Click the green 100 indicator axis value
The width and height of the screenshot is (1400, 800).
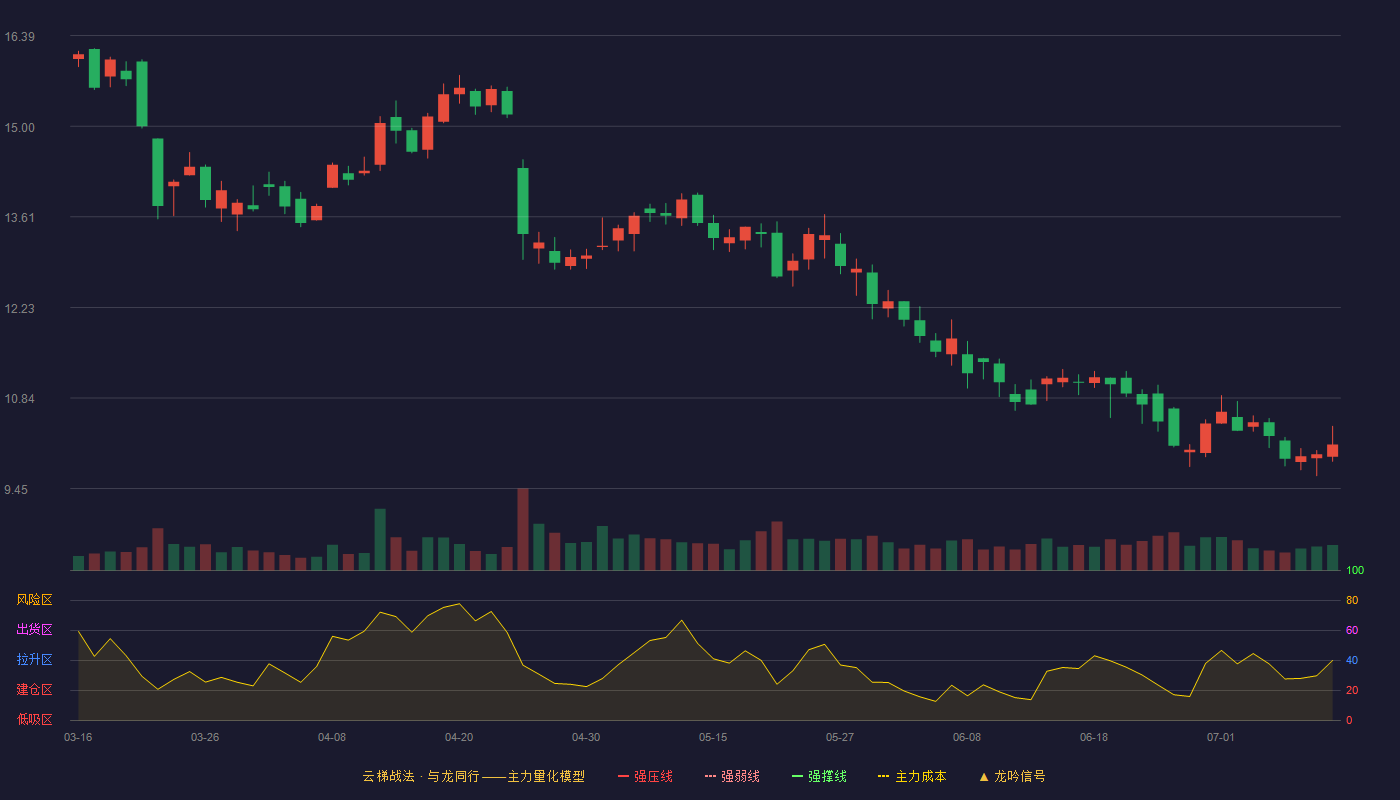[1355, 570]
